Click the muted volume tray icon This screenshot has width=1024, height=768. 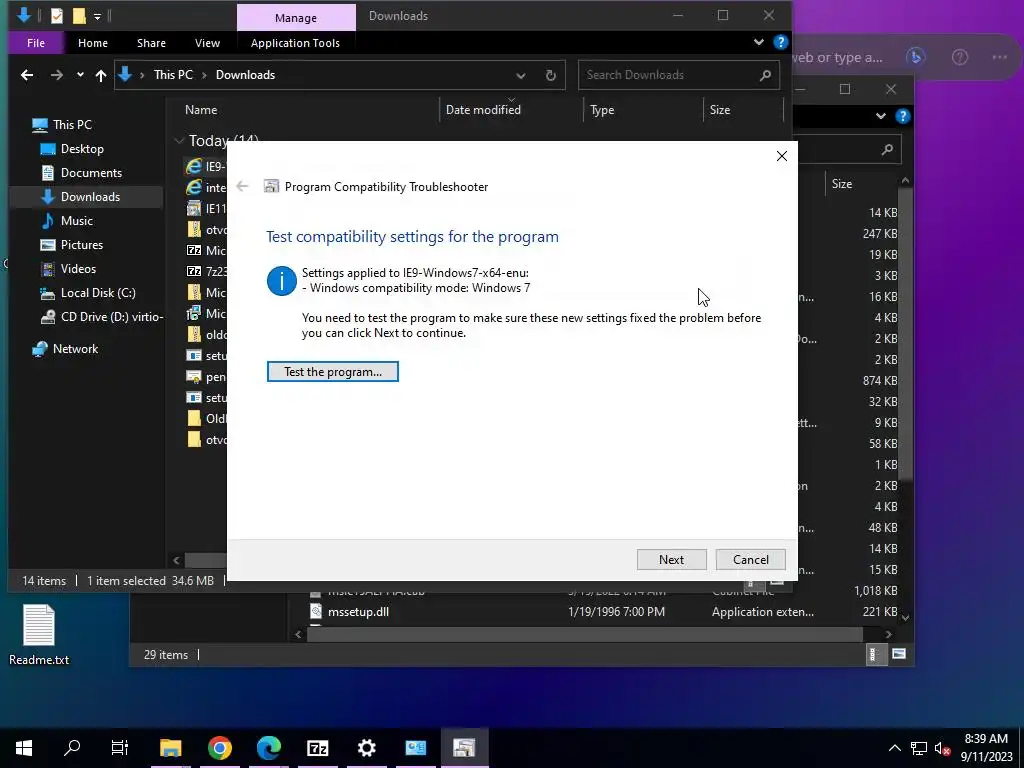click(x=942, y=748)
